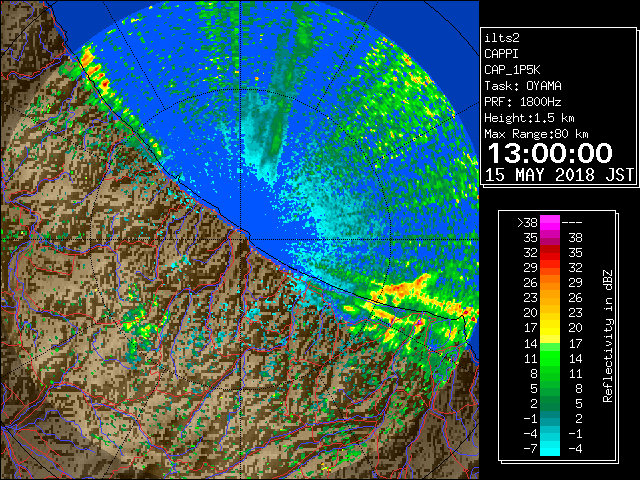Click the cyan bottom colour bar segment
The image size is (640, 480).
(x=550, y=448)
